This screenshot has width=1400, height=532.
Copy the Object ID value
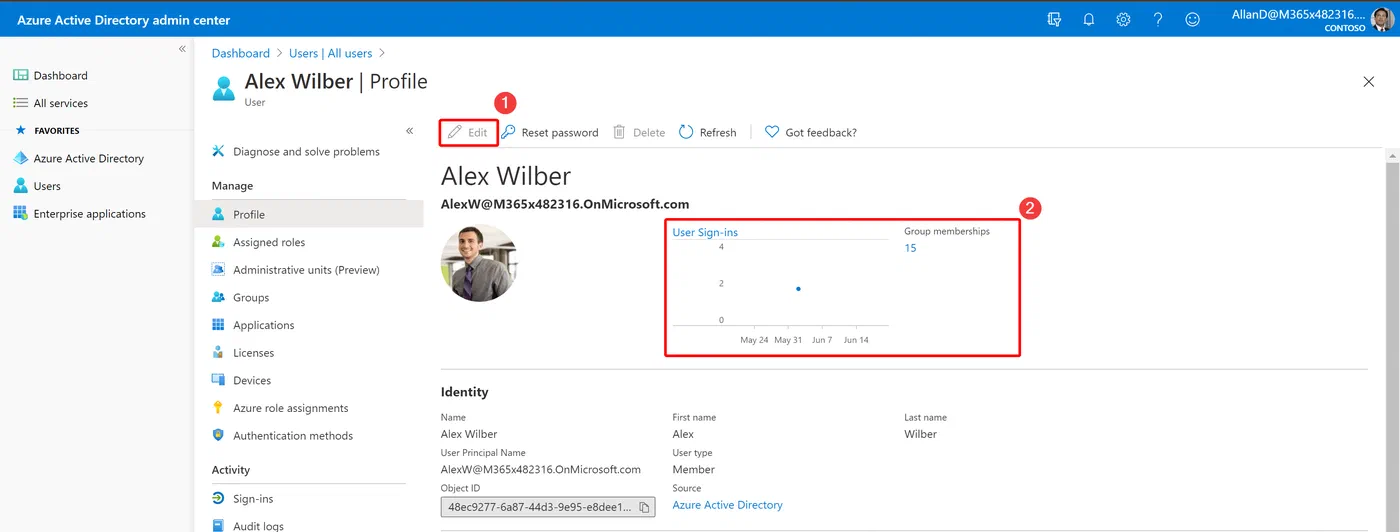(x=643, y=507)
